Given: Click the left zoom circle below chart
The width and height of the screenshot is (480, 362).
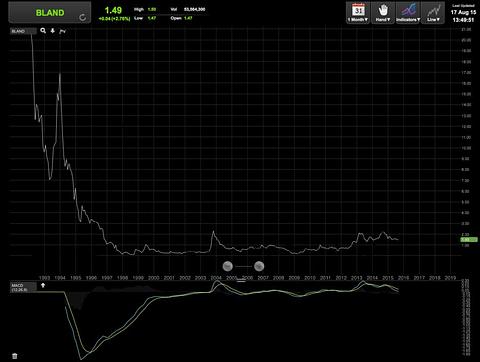Looking at the screenshot, I should [228, 266].
